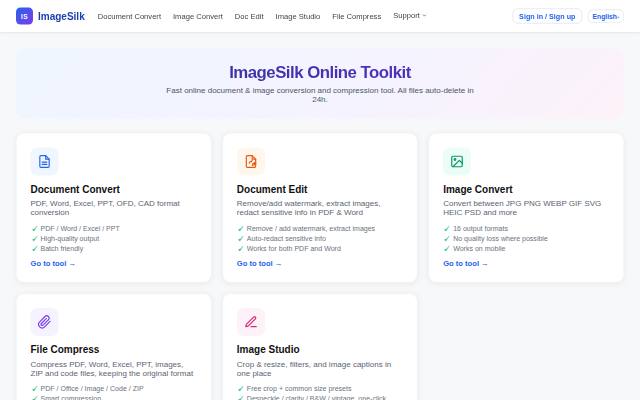Click the 'High-quality output' feature line
640x400 pixels.
coord(65,239)
